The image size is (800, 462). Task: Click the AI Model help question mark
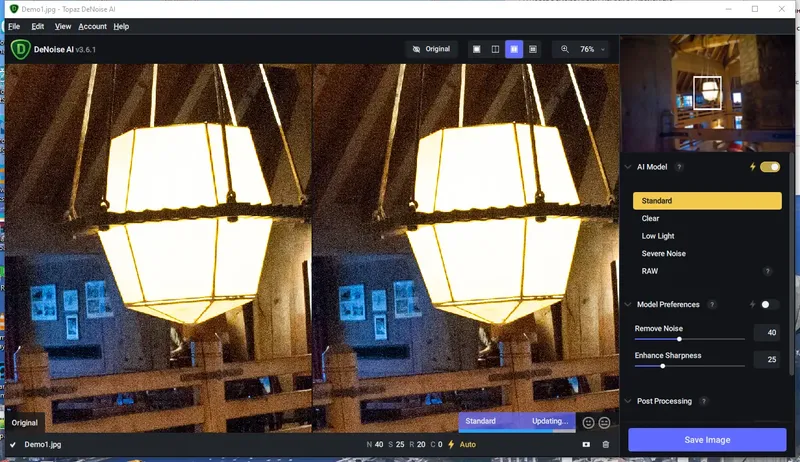coord(679,167)
